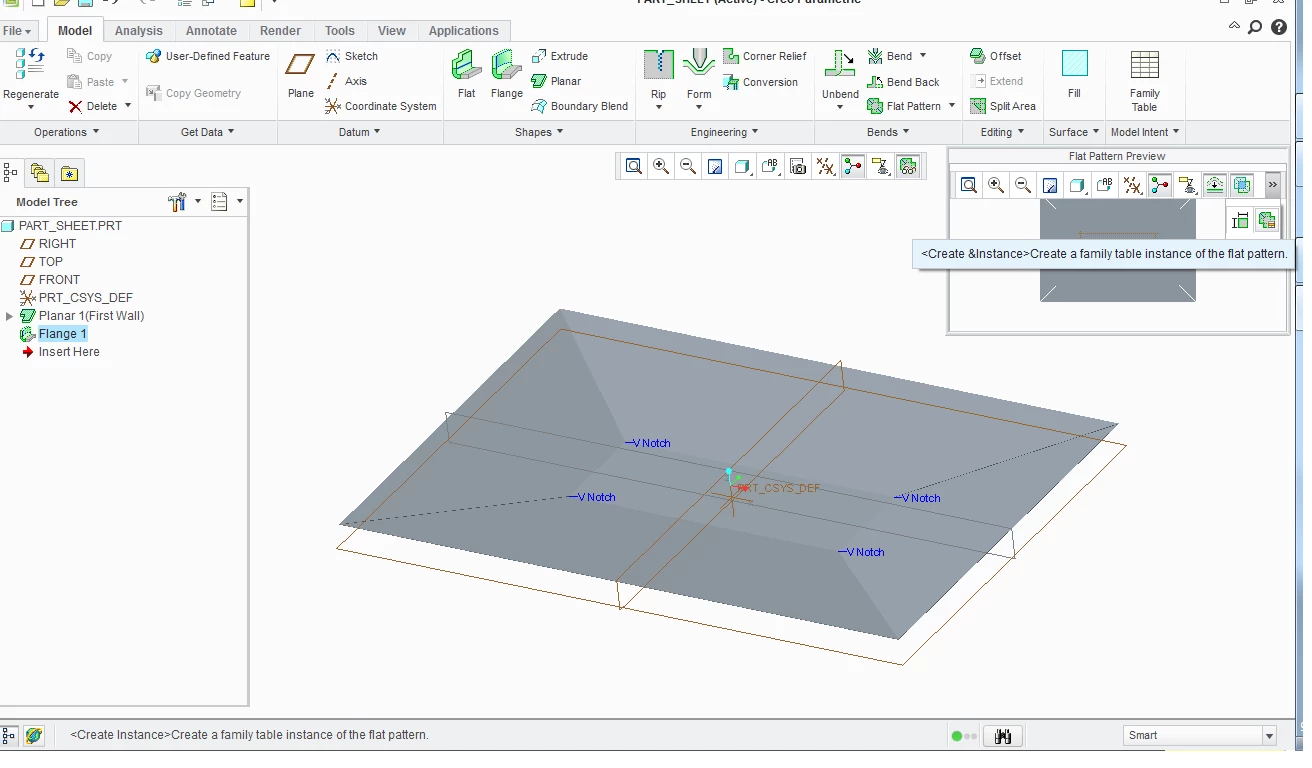Toggle the down-arrow bend display button in the preview toolbar
The image size is (1312, 768).
click(x=1214, y=185)
